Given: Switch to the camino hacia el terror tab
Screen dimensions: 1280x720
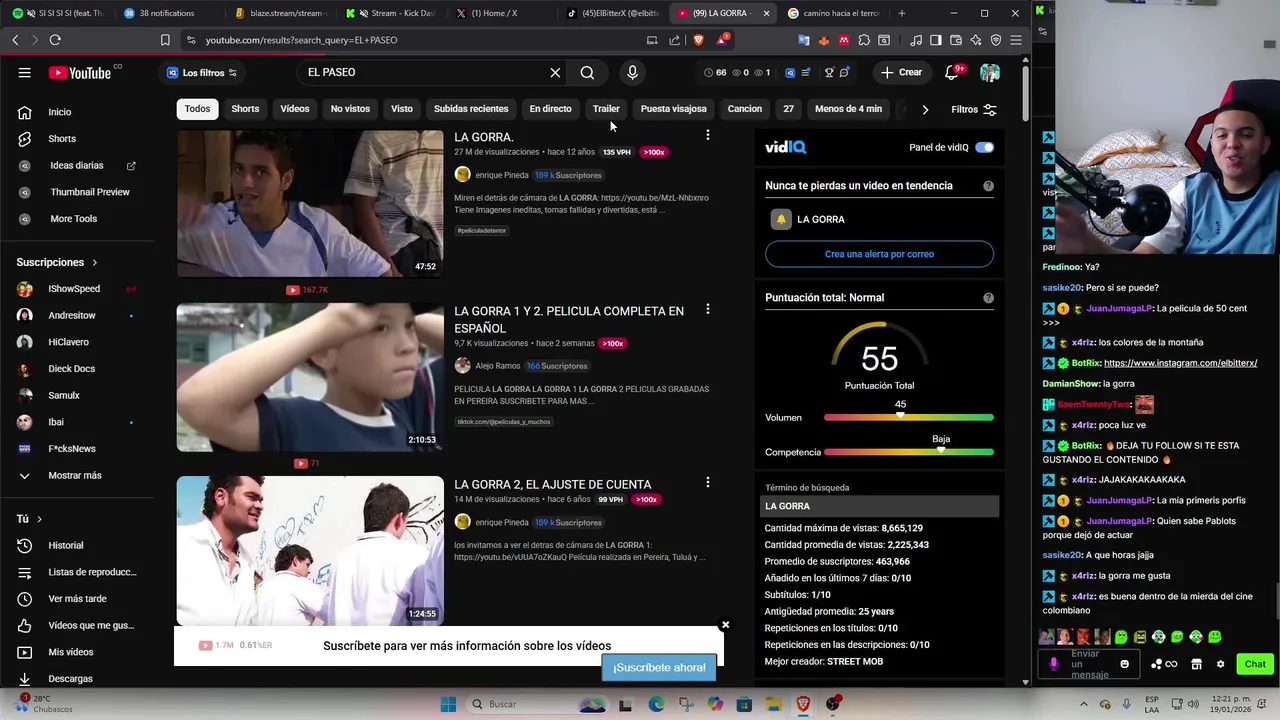Looking at the screenshot, I should pyautogui.click(x=832, y=13).
